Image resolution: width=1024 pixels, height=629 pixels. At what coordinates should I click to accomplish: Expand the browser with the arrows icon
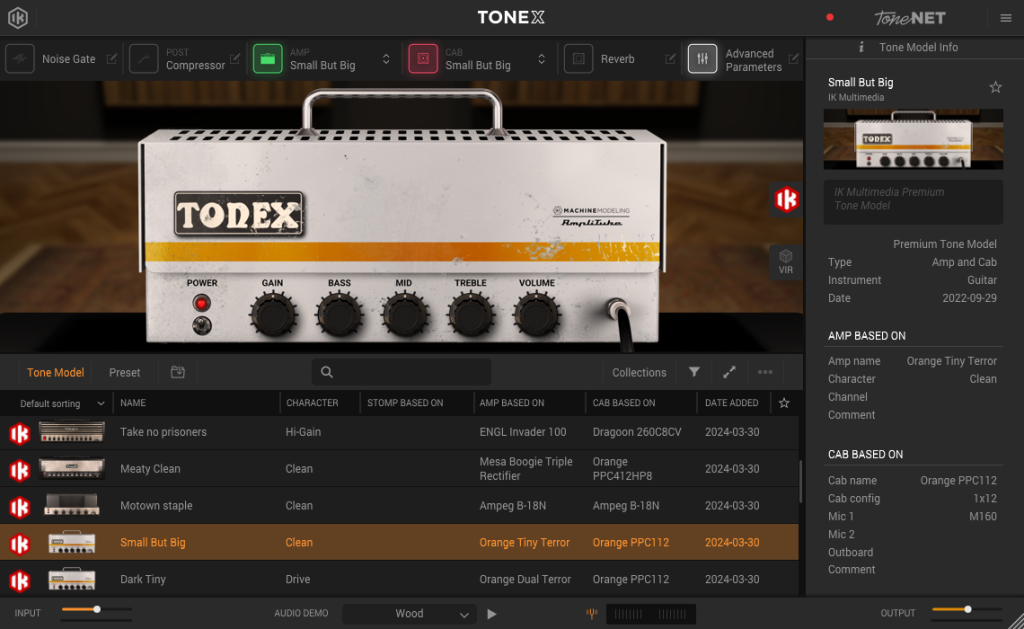tap(729, 372)
